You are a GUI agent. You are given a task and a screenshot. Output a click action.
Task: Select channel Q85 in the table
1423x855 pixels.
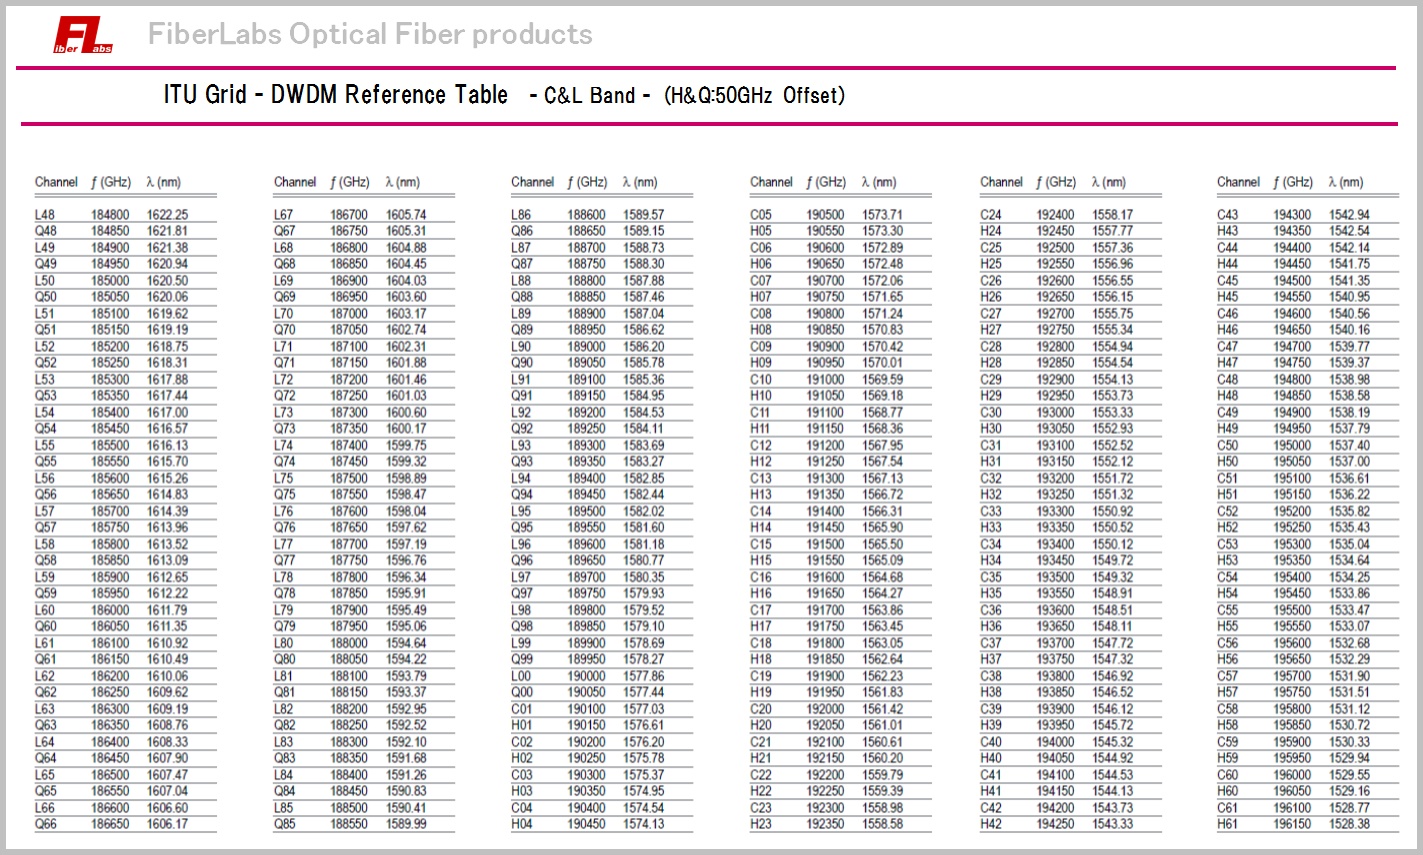coord(284,824)
